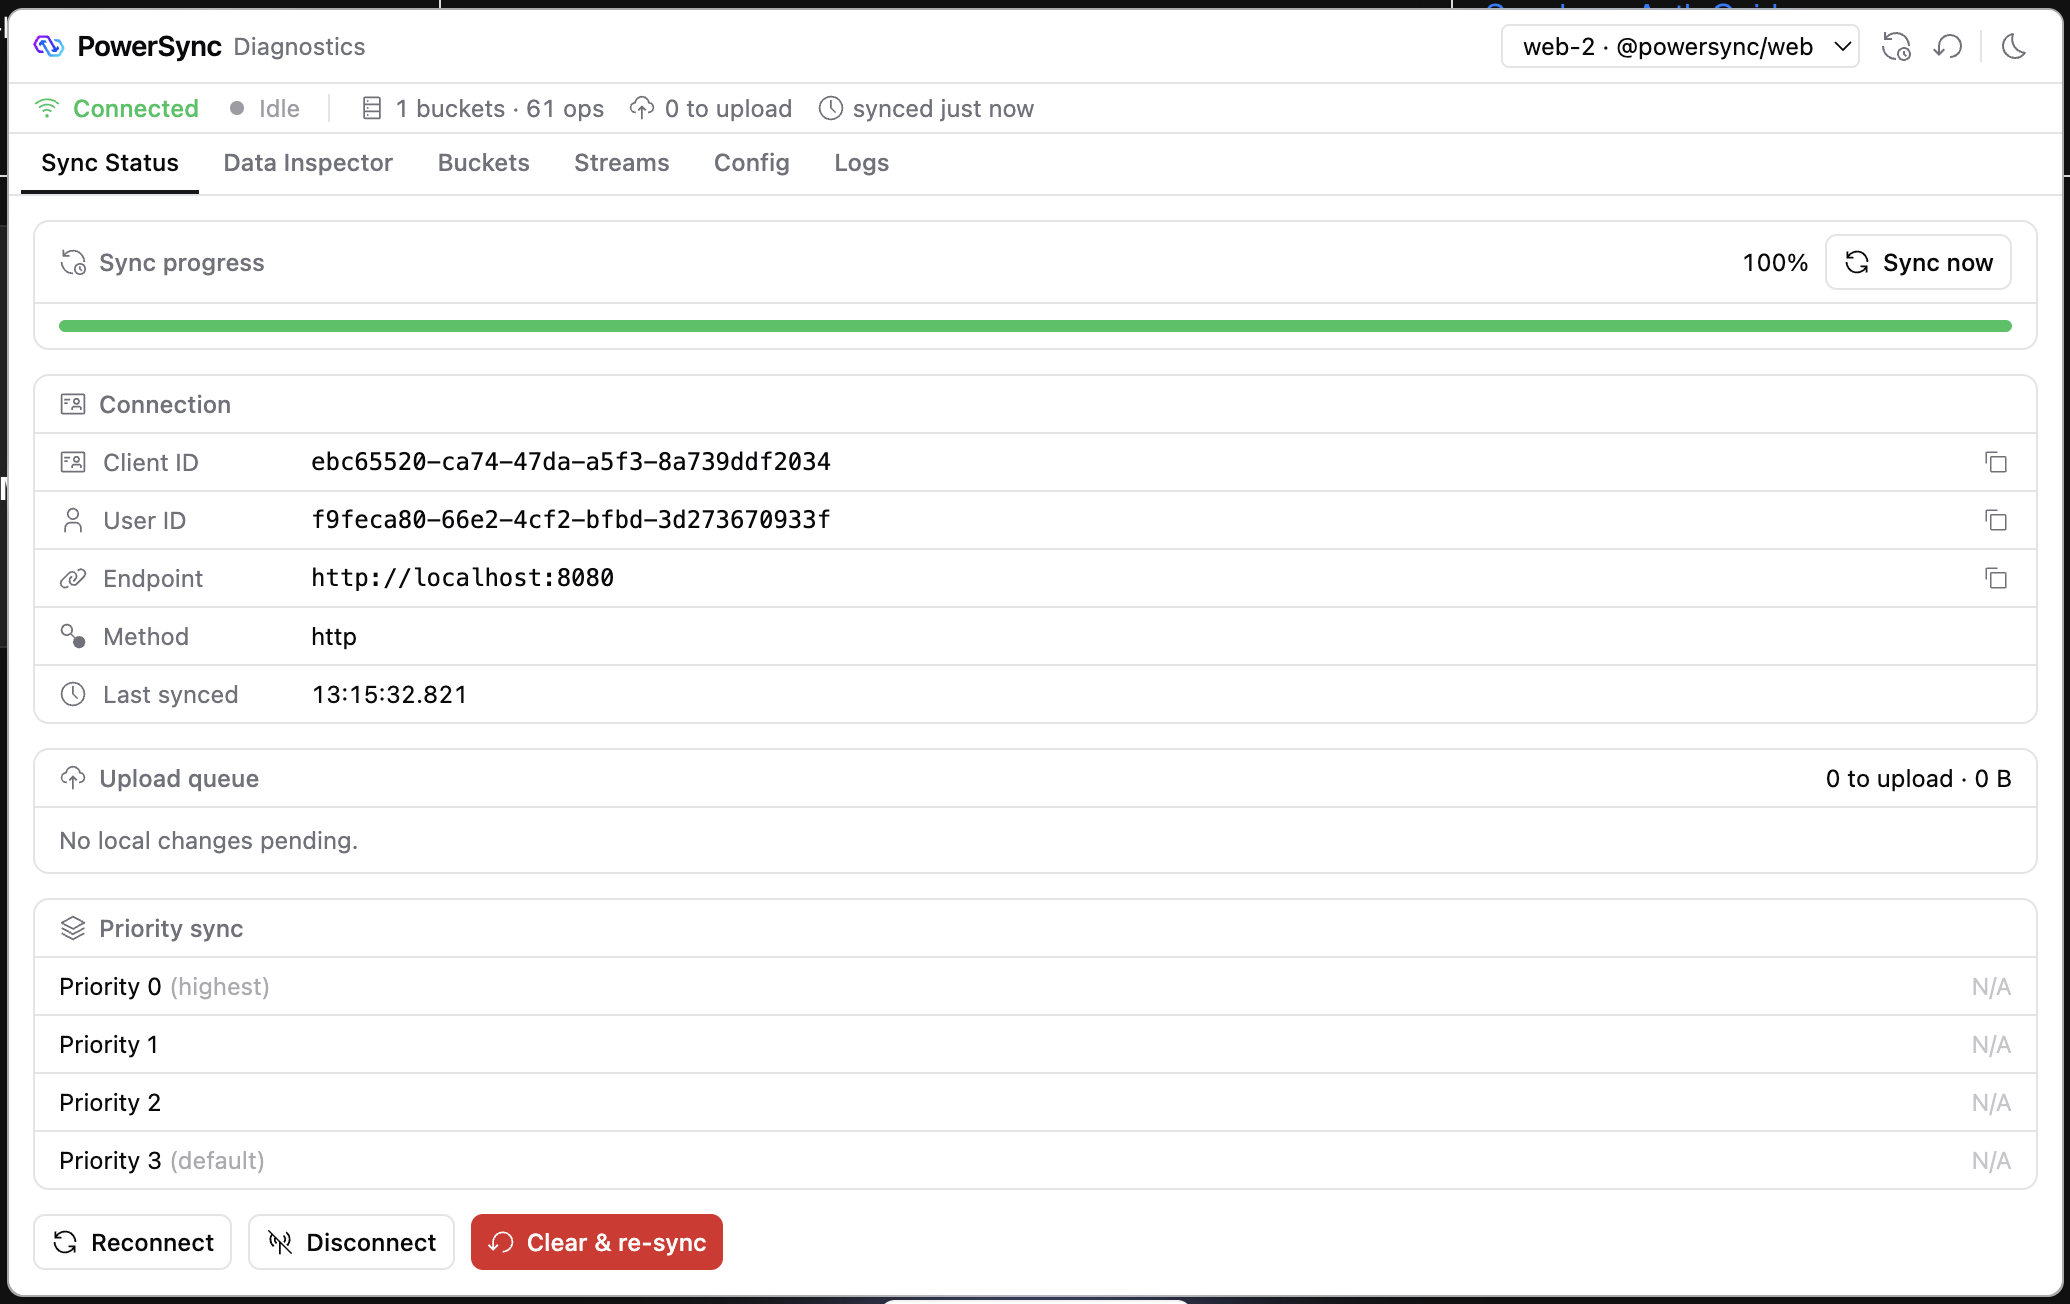Click the Priority 3 (default) row
Image resolution: width=2070 pixels, height=1304 pixels.
click(x=1035, y=1161)
